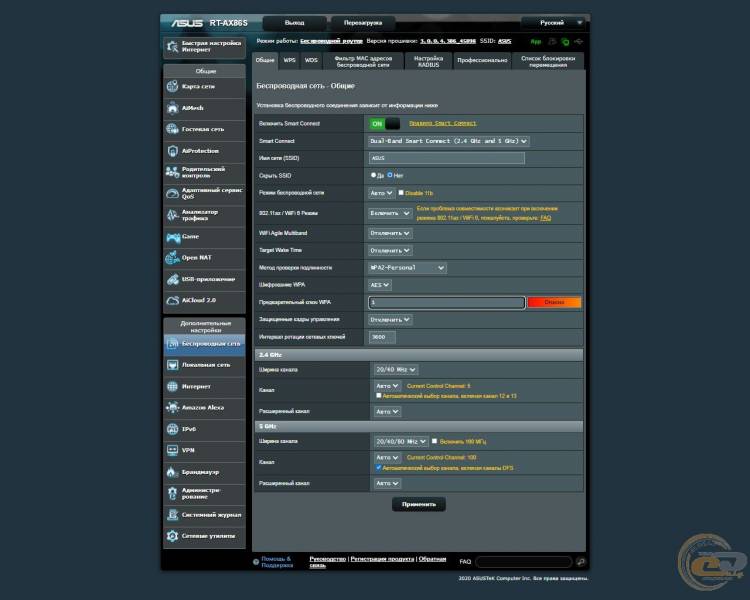Open Карта сети network map icon
750x600 pixels.
pyautogui.click(x=172, y=86)
